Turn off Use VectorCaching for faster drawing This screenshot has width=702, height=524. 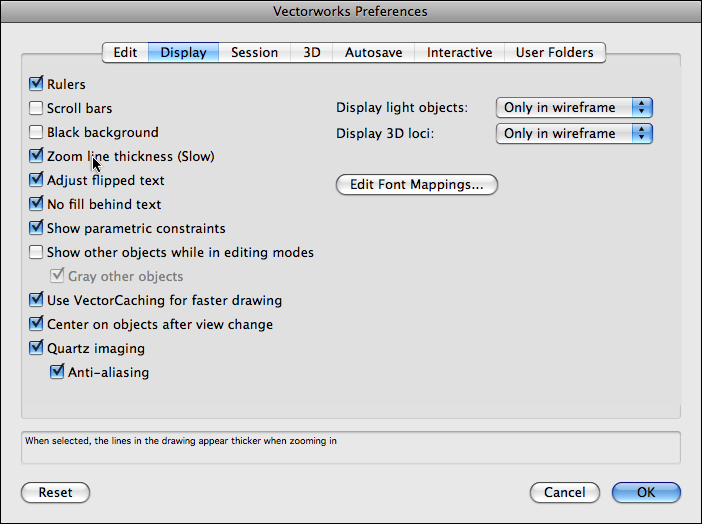37,301
